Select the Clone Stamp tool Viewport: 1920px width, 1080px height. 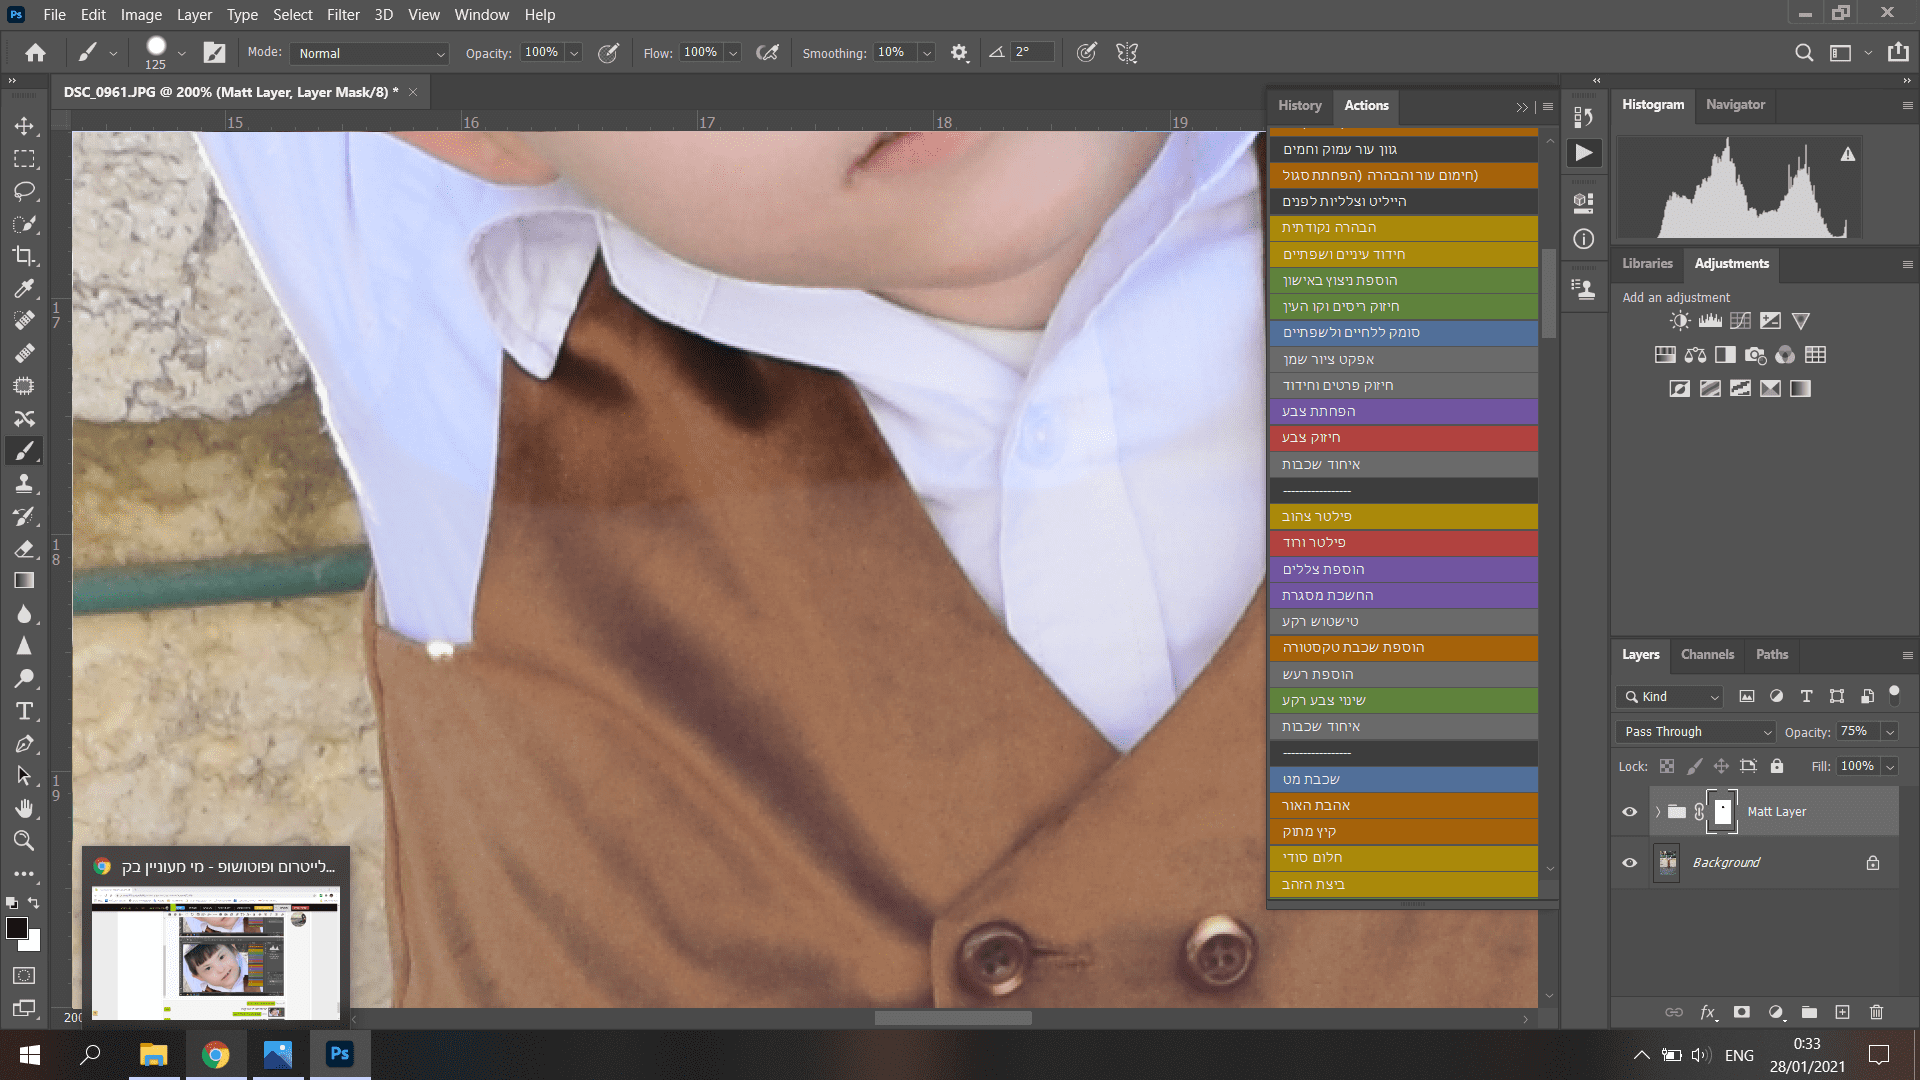(24, 484)
